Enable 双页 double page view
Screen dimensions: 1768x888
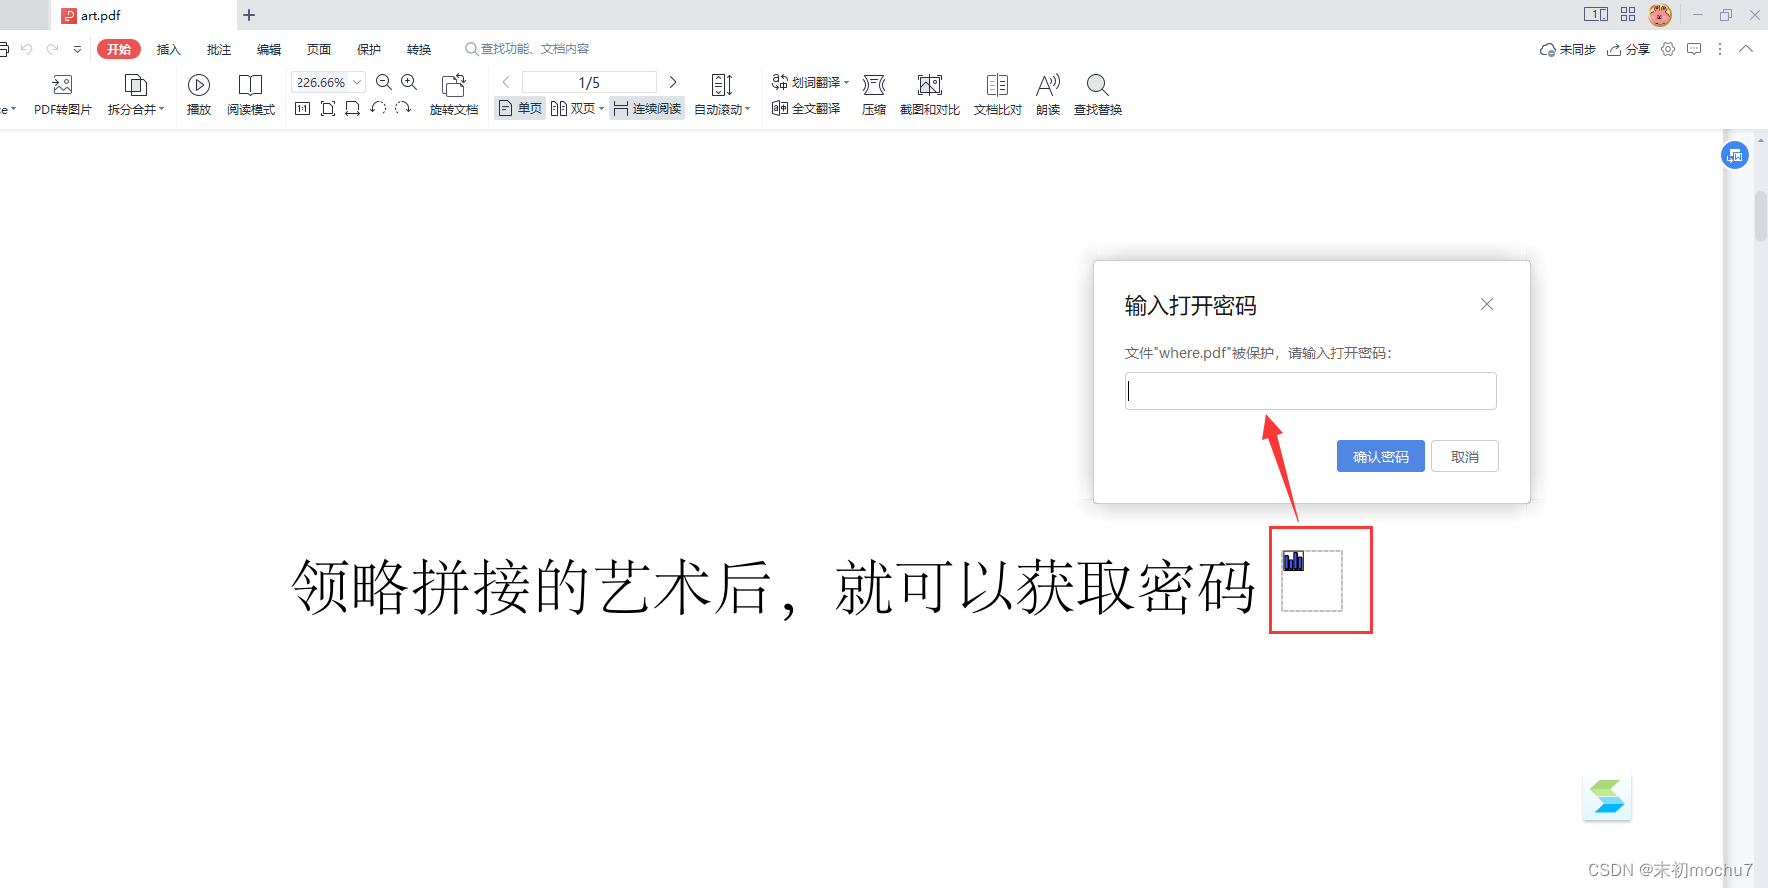click(x=573, y=108)
